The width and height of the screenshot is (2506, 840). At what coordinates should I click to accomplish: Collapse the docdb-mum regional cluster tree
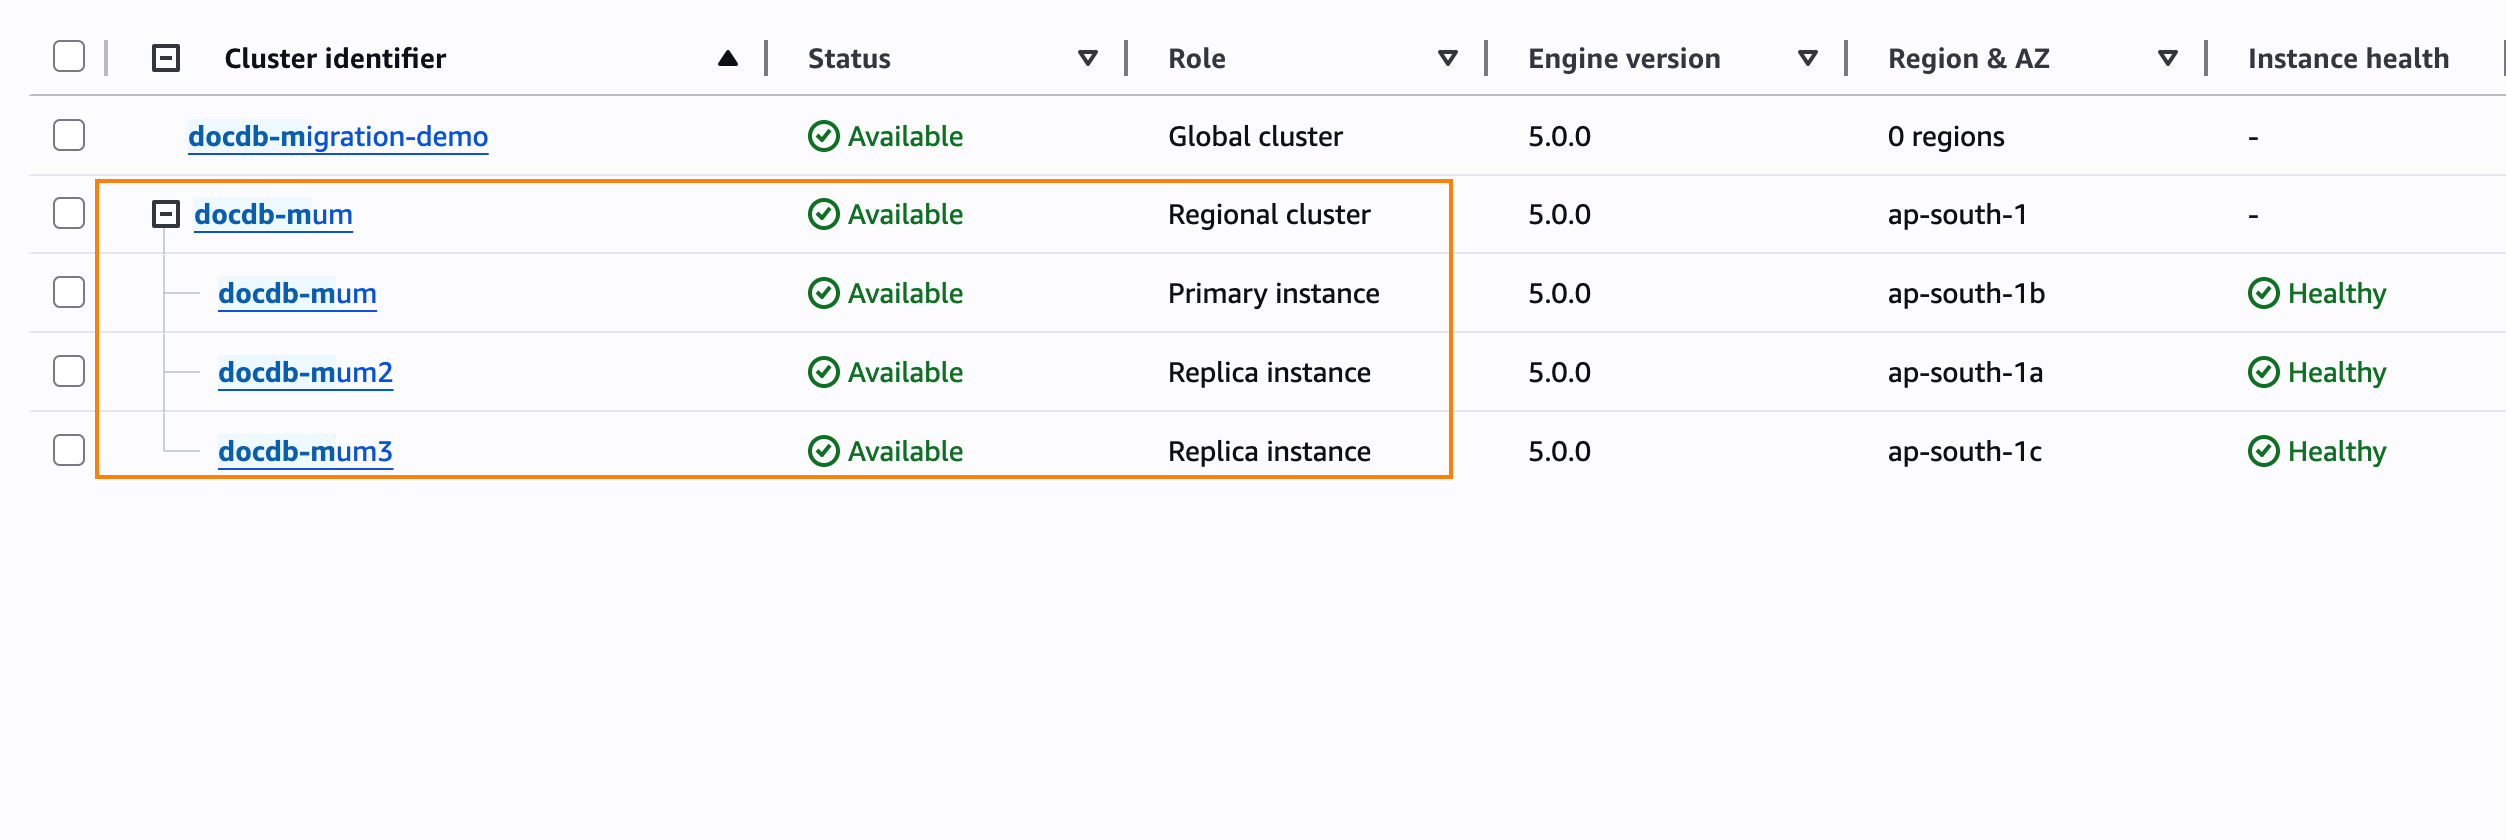click(x=166, y=214)
